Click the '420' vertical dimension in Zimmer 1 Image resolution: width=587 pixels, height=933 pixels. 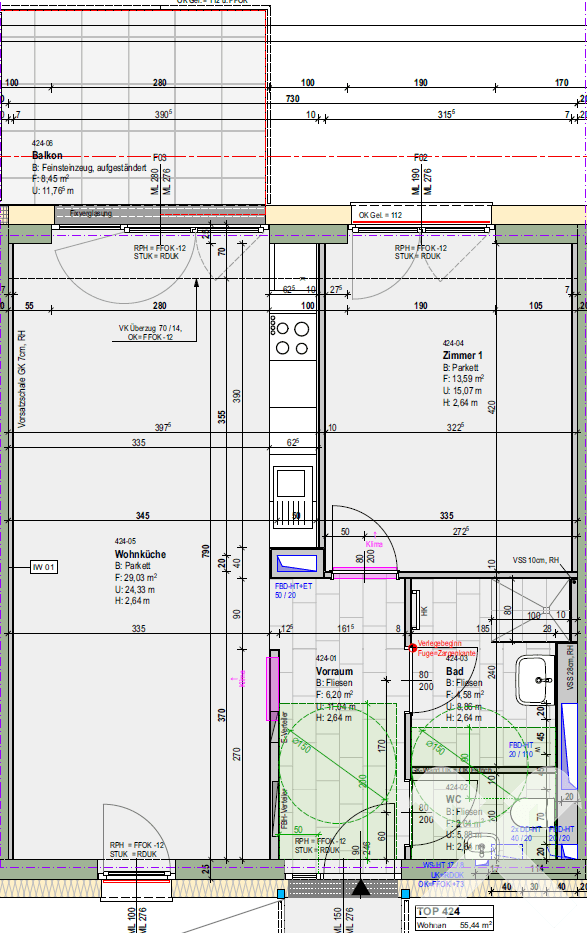491,408
